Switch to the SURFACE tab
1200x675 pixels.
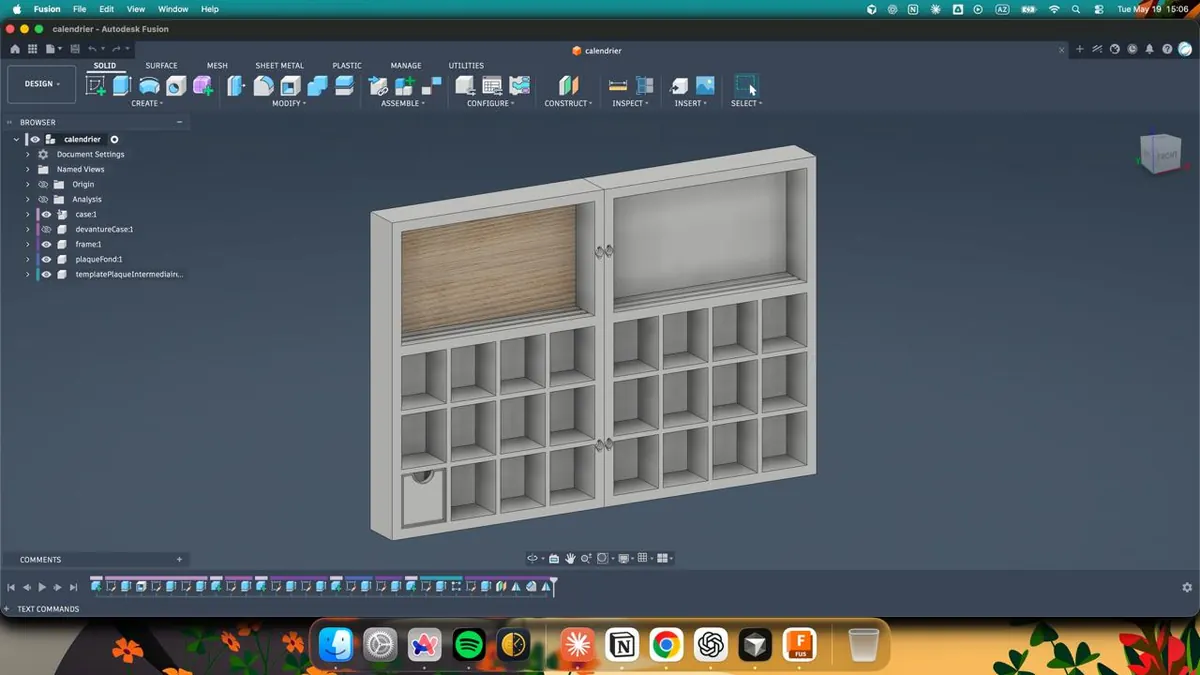click(x=161, y=66)
